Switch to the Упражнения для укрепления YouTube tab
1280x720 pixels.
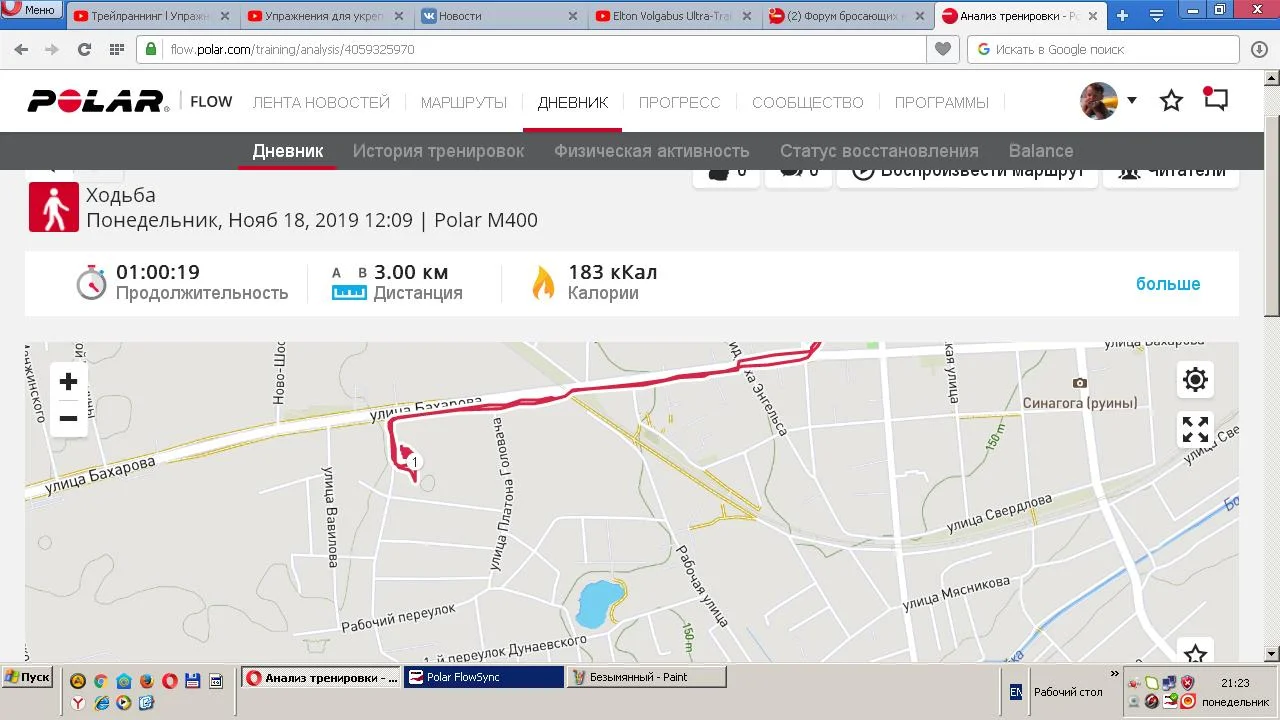(326, 16)
